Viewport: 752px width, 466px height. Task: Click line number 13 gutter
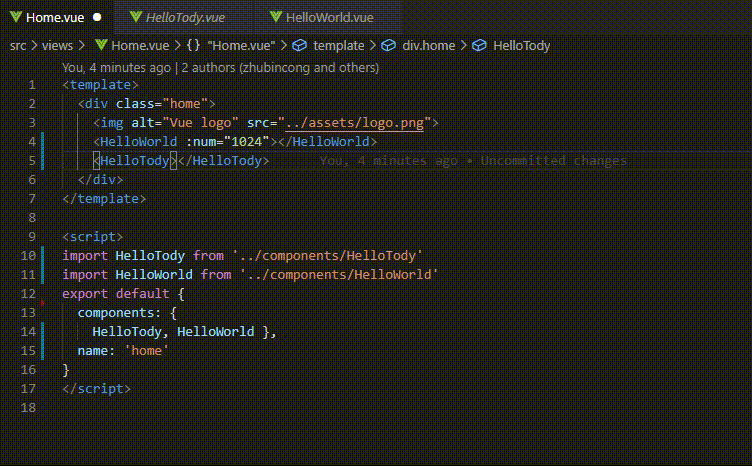click(x=28, y=313)
